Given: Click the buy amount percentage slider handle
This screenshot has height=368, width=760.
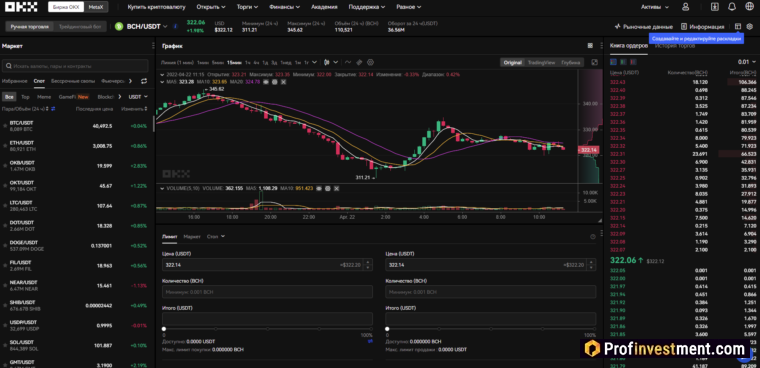Looking at the screenshot, I should click(x=164, y=329).
